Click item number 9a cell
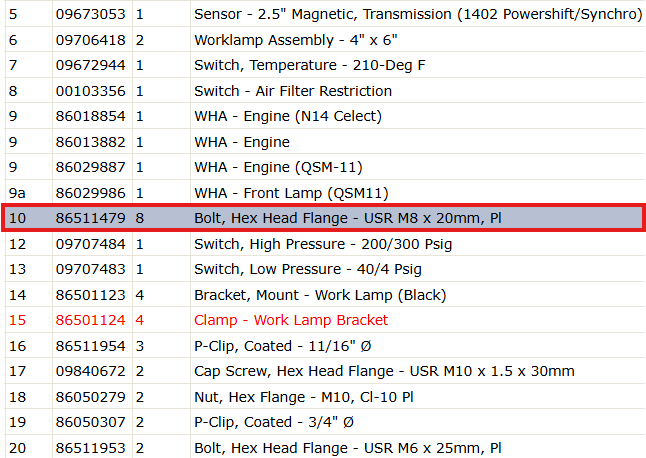646x458 pixels. [x=28, y=193]
